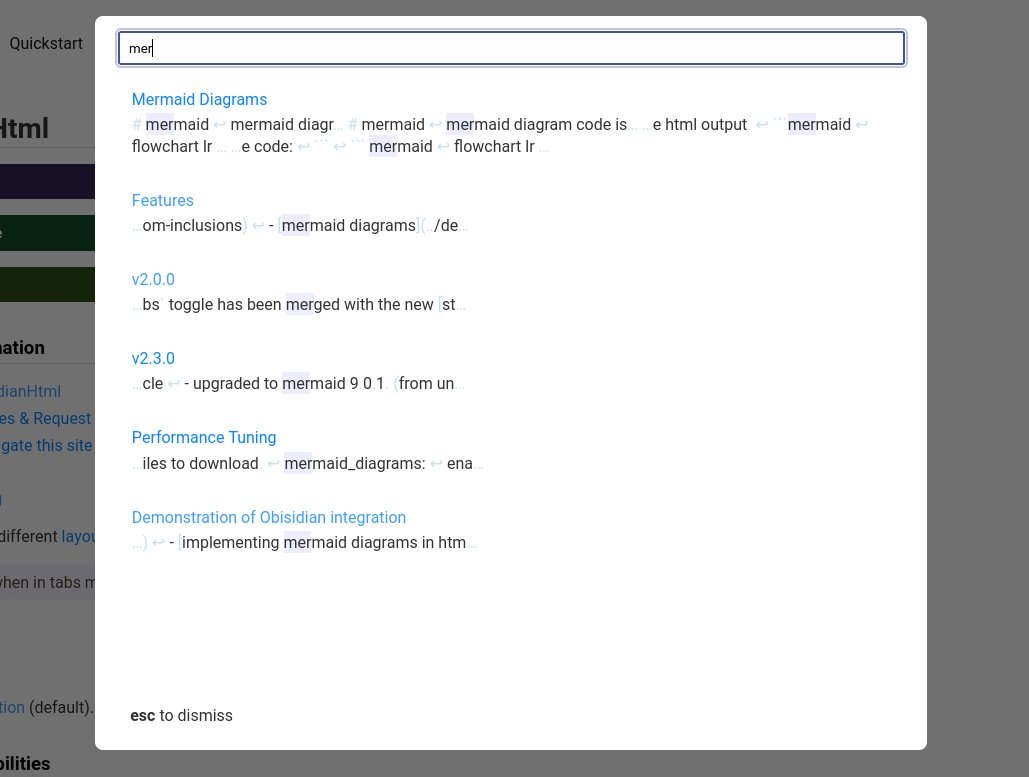Open the 'es & Request' sidebar link
The width and height of the screenshot is (1029, 777).
(47, 418)
